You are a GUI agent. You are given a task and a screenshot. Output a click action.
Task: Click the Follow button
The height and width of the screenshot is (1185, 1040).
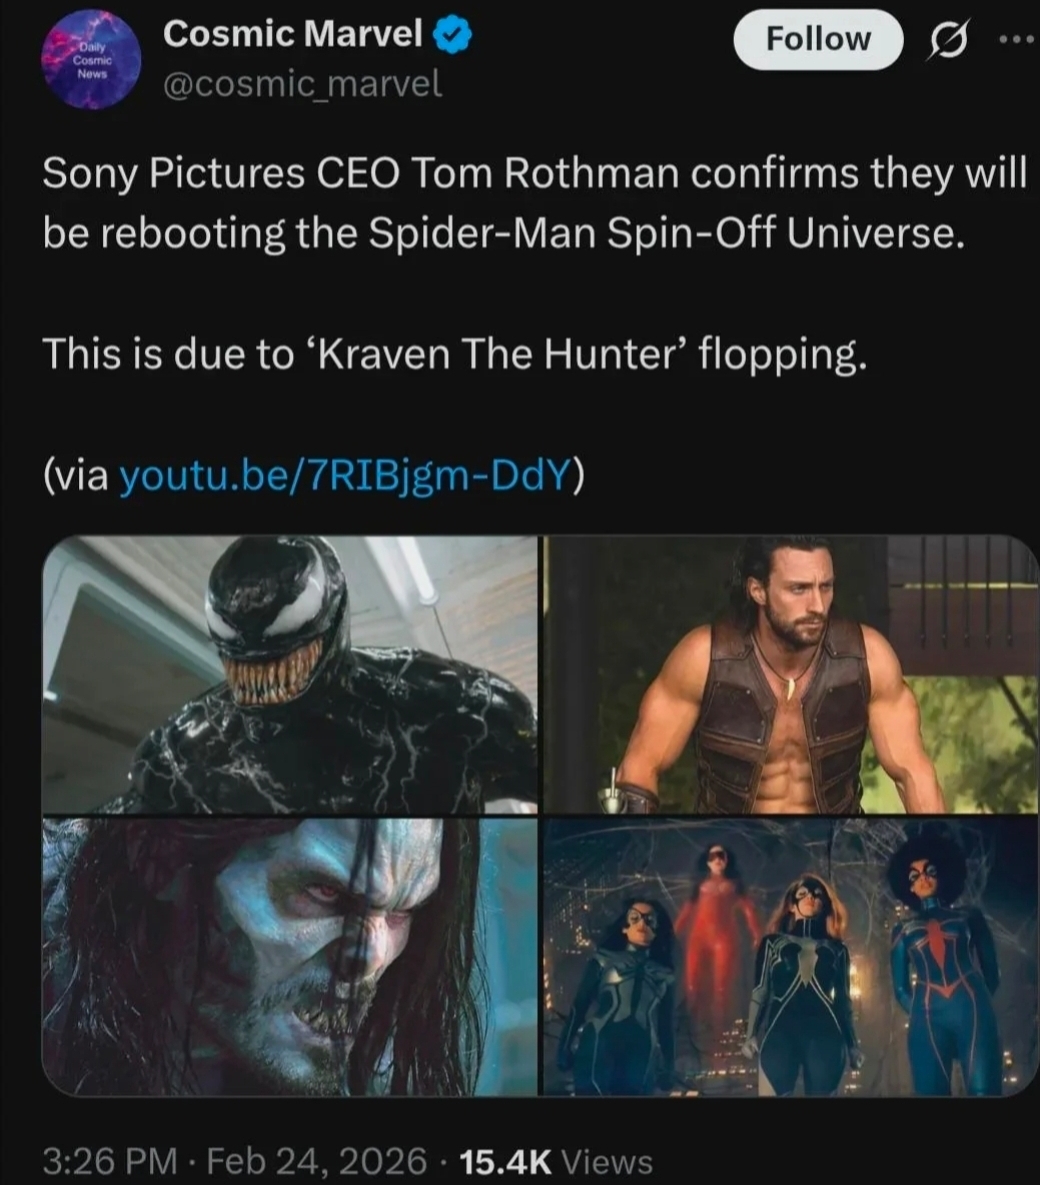click(x=818, y=39)
